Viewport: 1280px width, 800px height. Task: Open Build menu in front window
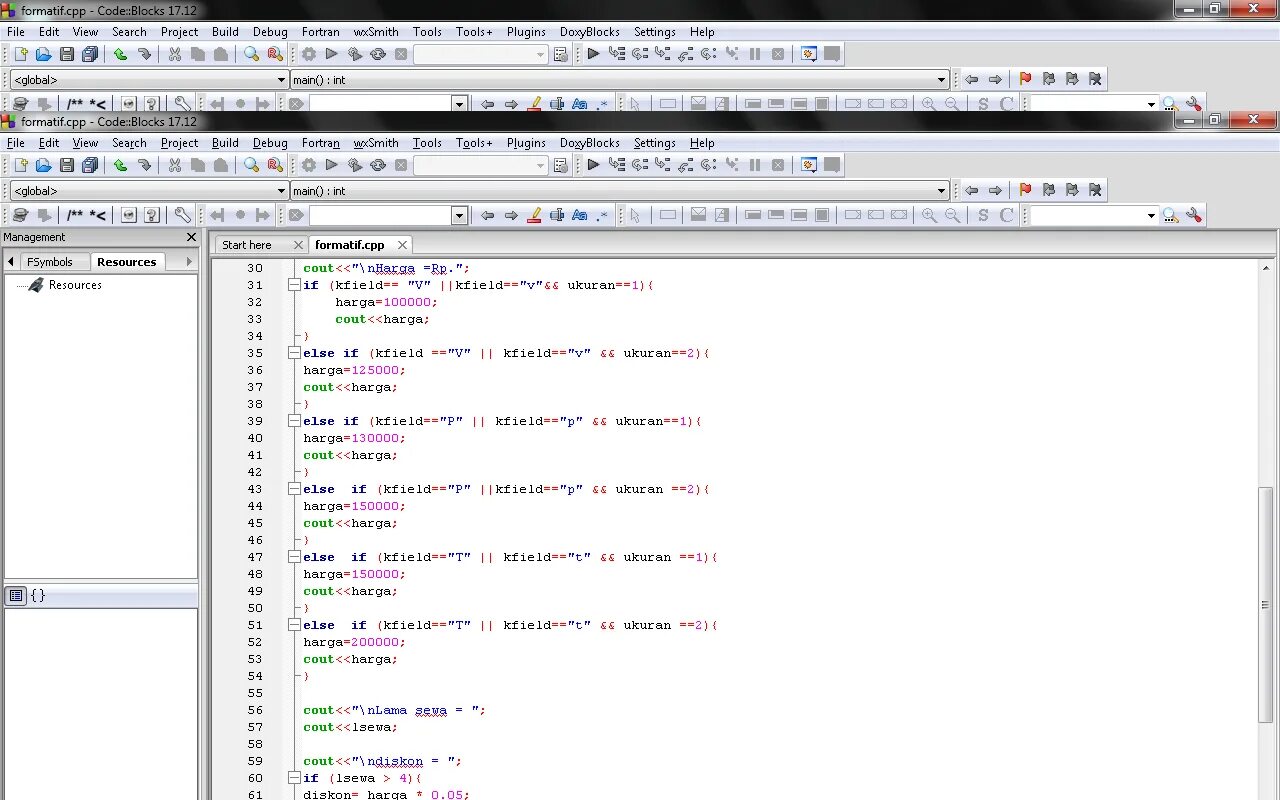[x=225, y=143]
